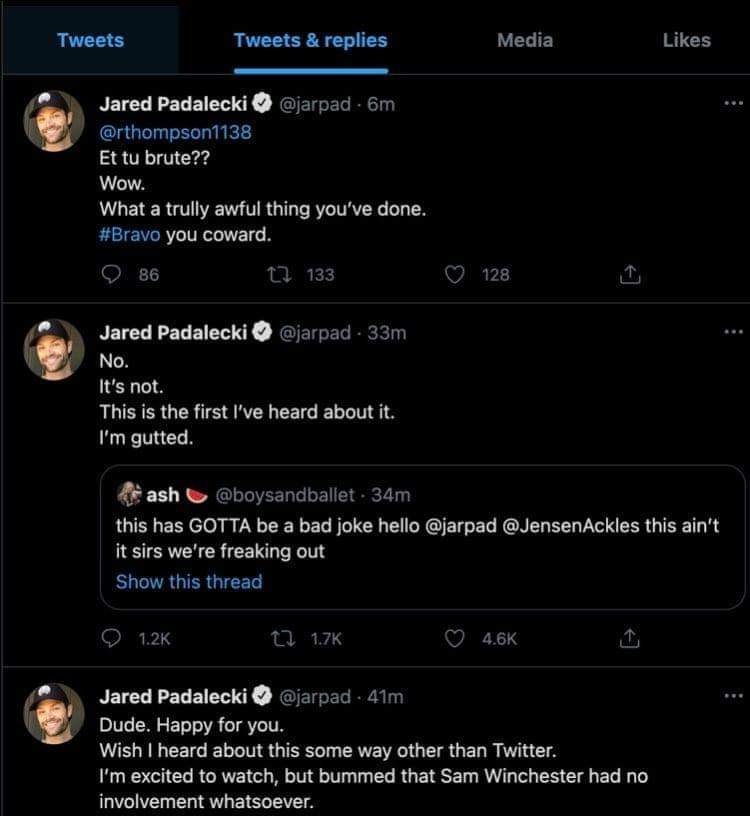
Task: Open more options on the 33m tweet
Action: tap(733, 332)
